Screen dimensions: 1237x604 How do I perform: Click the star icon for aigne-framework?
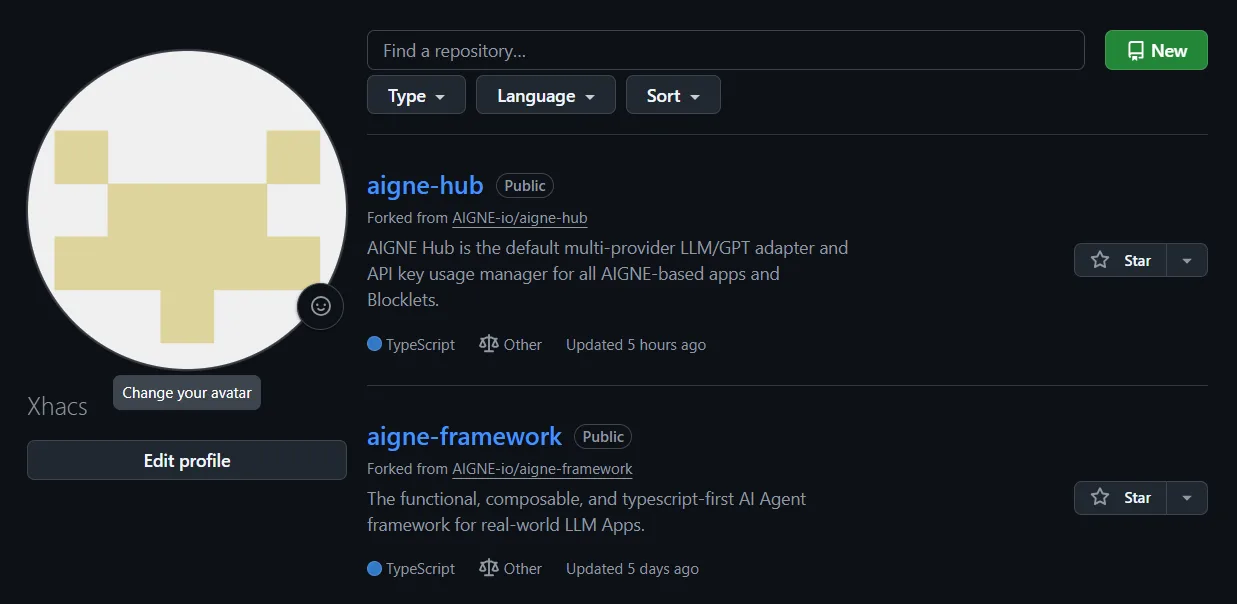coord(1100,497)
